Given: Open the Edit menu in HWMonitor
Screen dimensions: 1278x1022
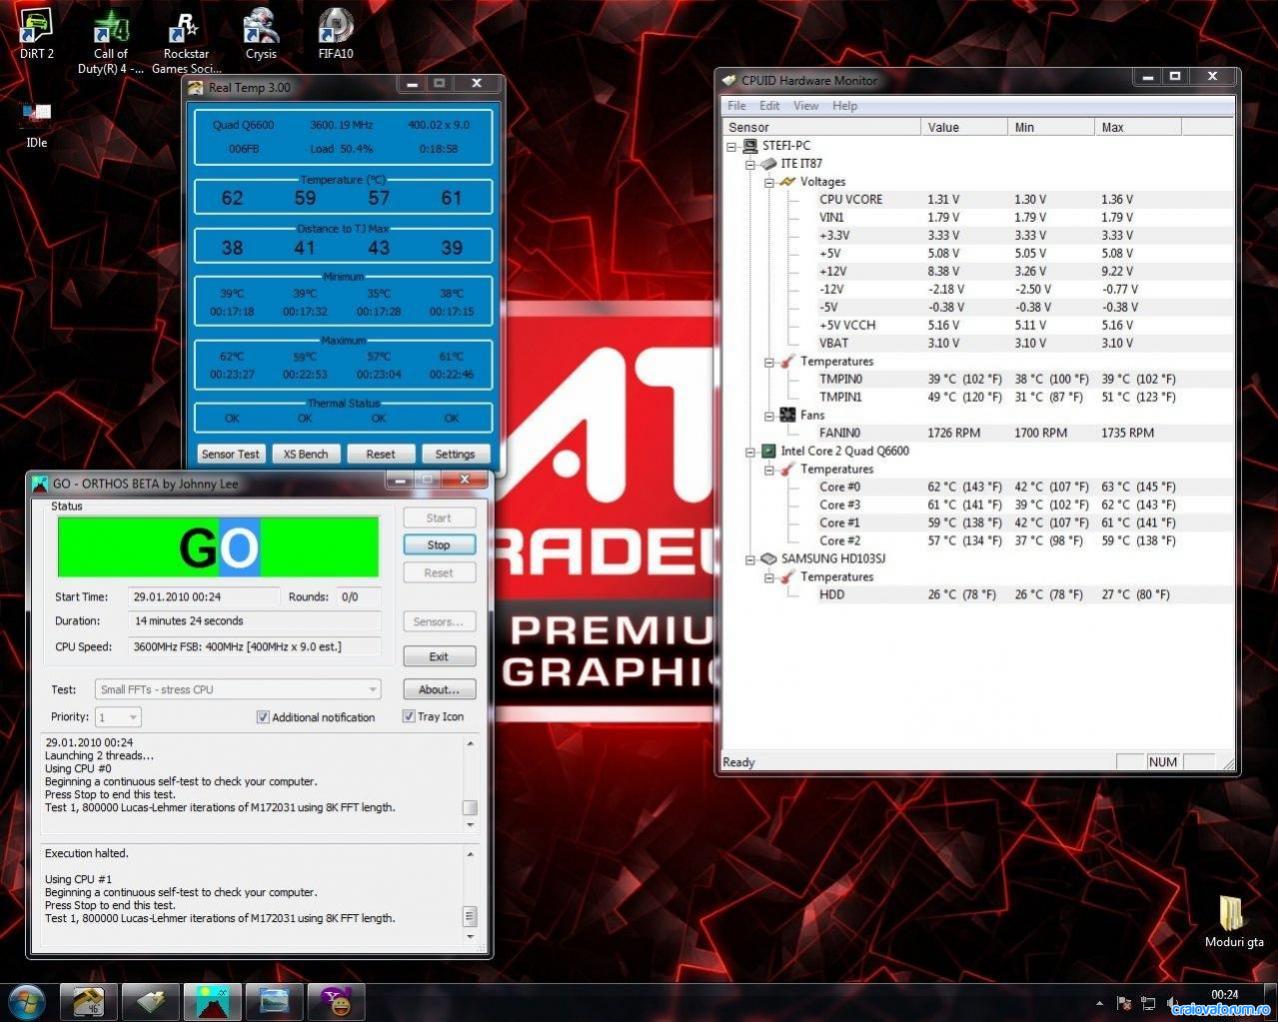Looking at the screenshot, I should coord(769,106).
